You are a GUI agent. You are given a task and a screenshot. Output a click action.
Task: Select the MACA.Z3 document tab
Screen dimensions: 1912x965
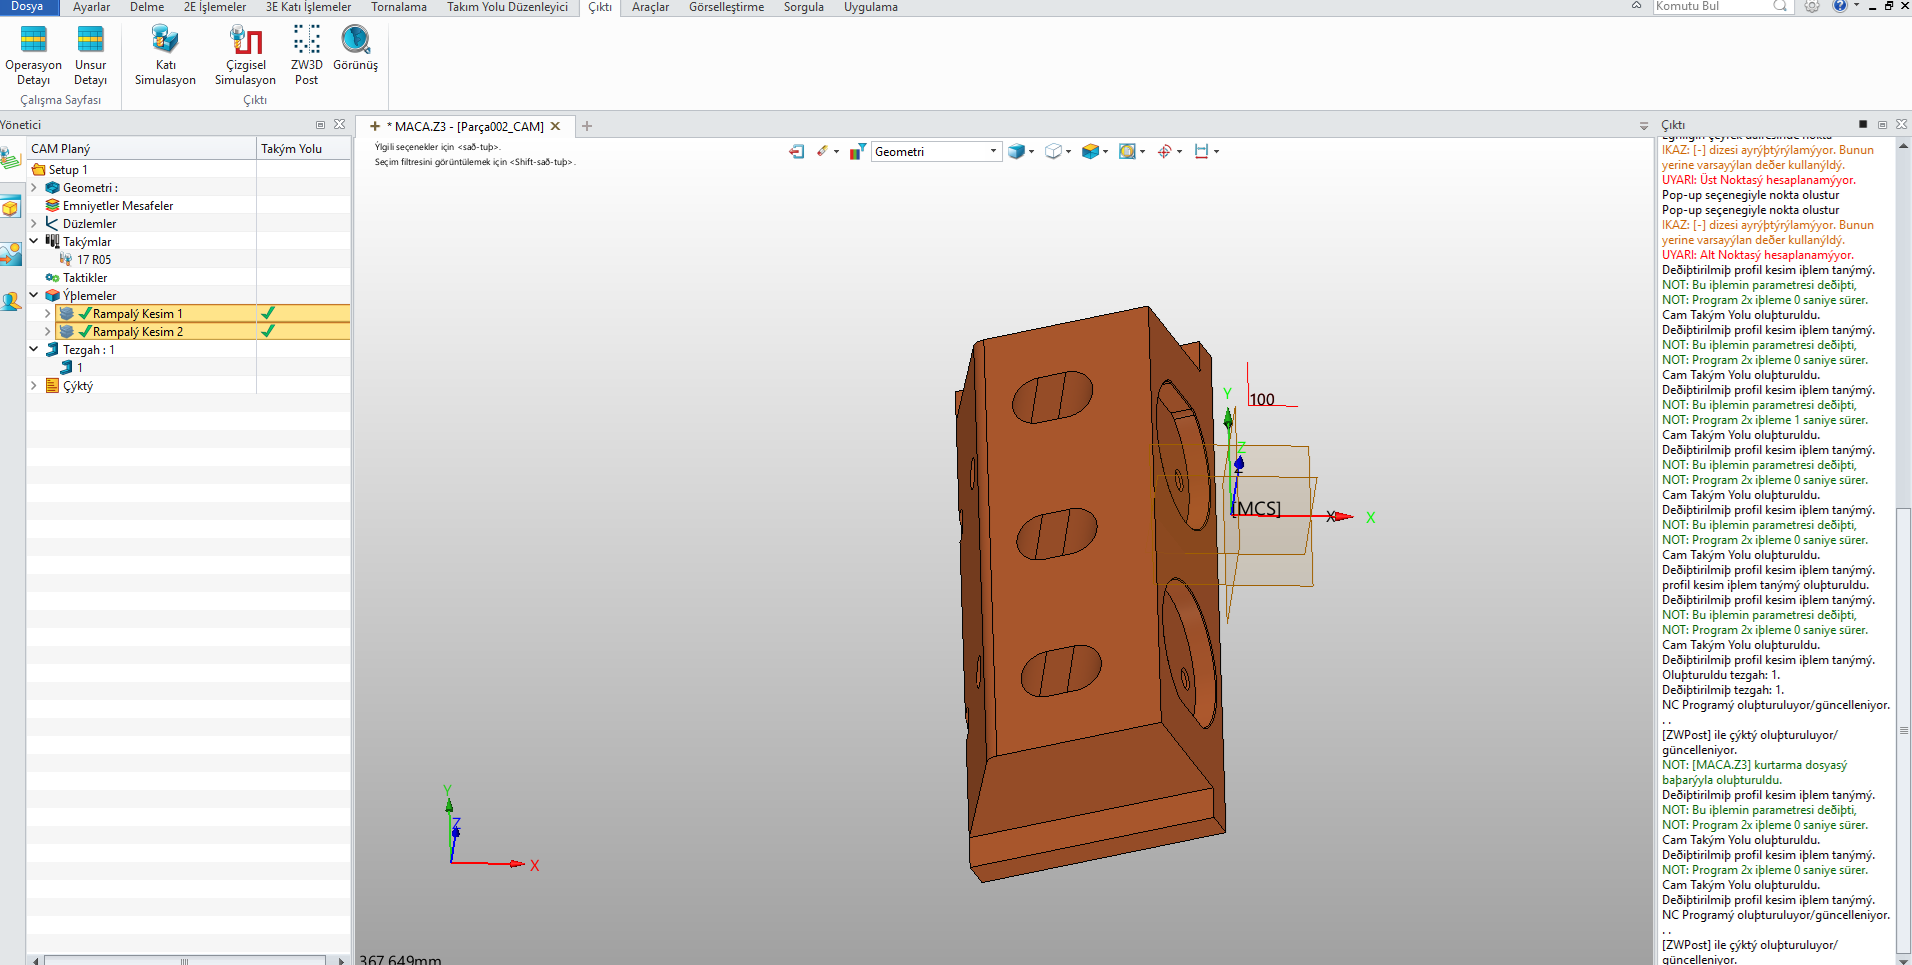(463, 126)
